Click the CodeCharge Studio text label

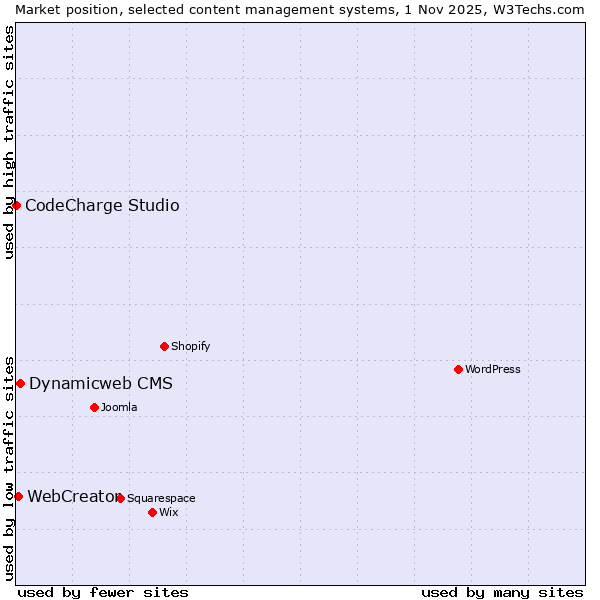[102, 206]
